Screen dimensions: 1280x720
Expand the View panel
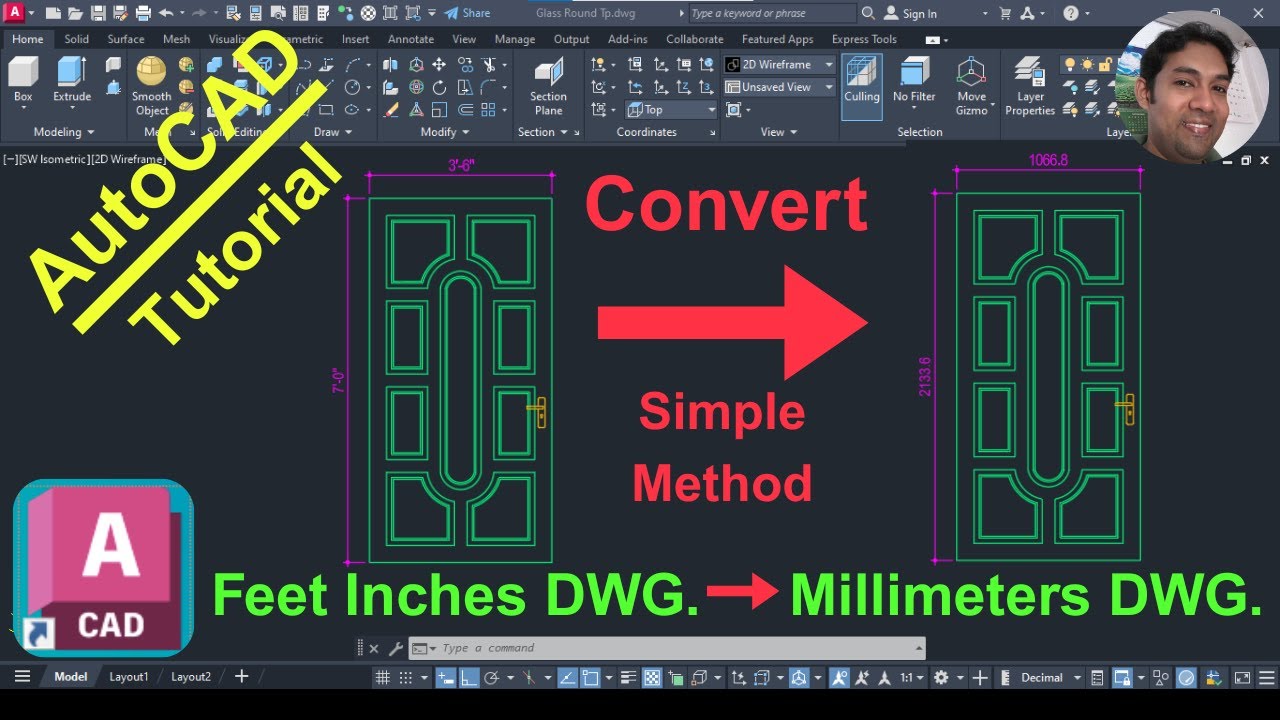778,132
